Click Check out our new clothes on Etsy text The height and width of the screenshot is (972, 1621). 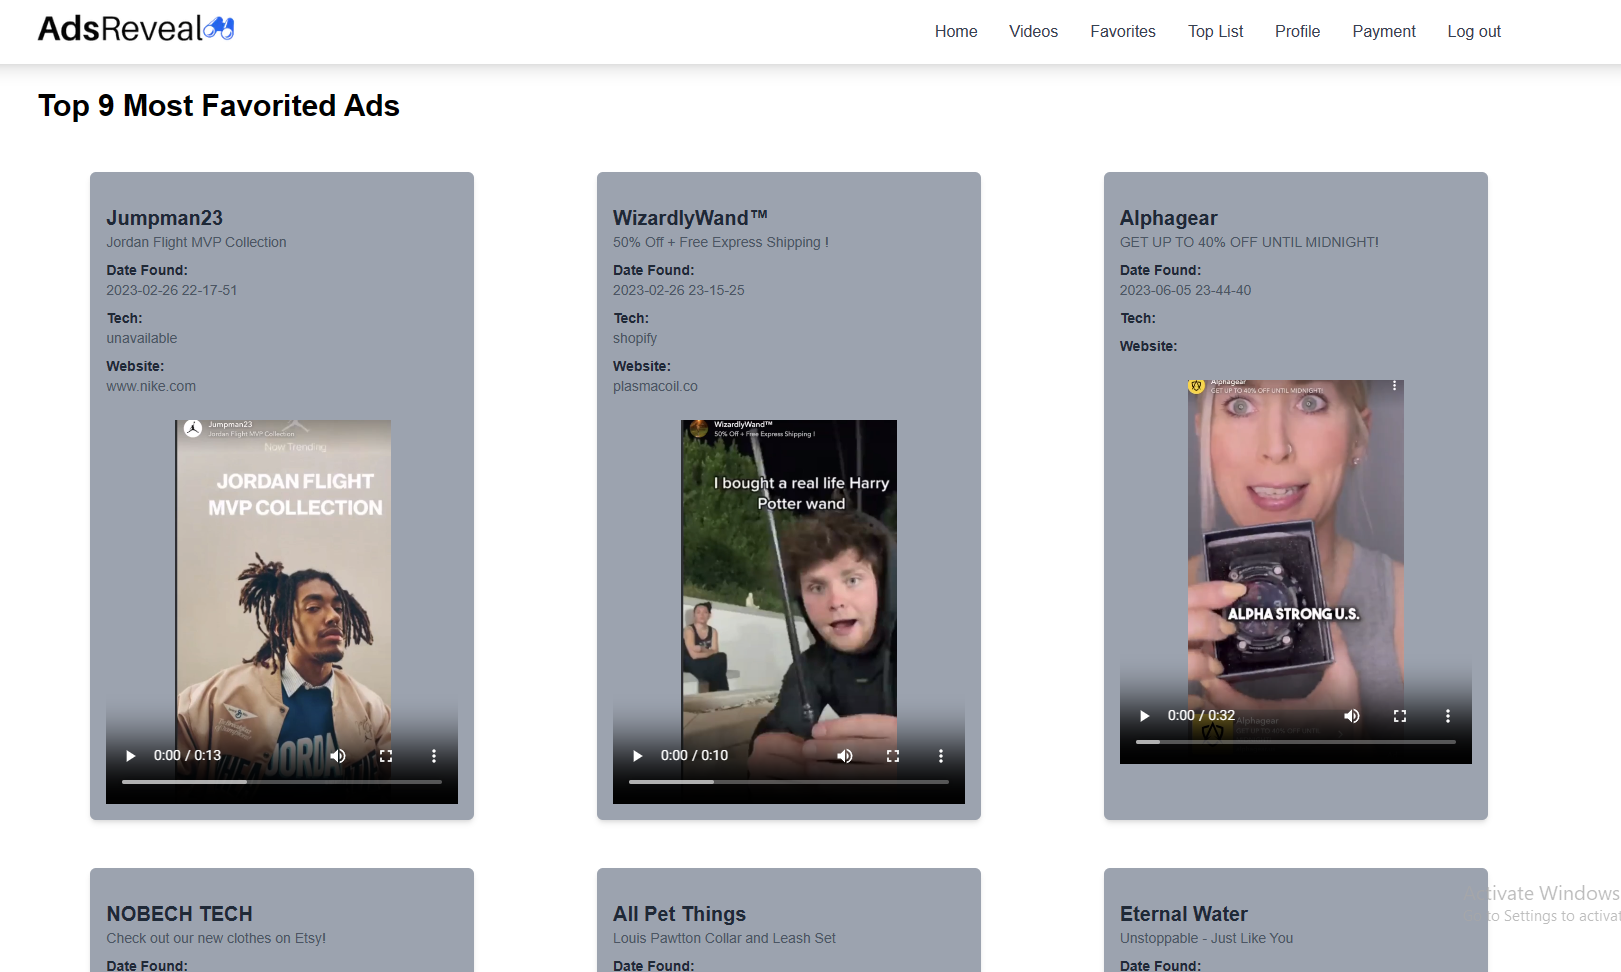click(x=216, y=938)
